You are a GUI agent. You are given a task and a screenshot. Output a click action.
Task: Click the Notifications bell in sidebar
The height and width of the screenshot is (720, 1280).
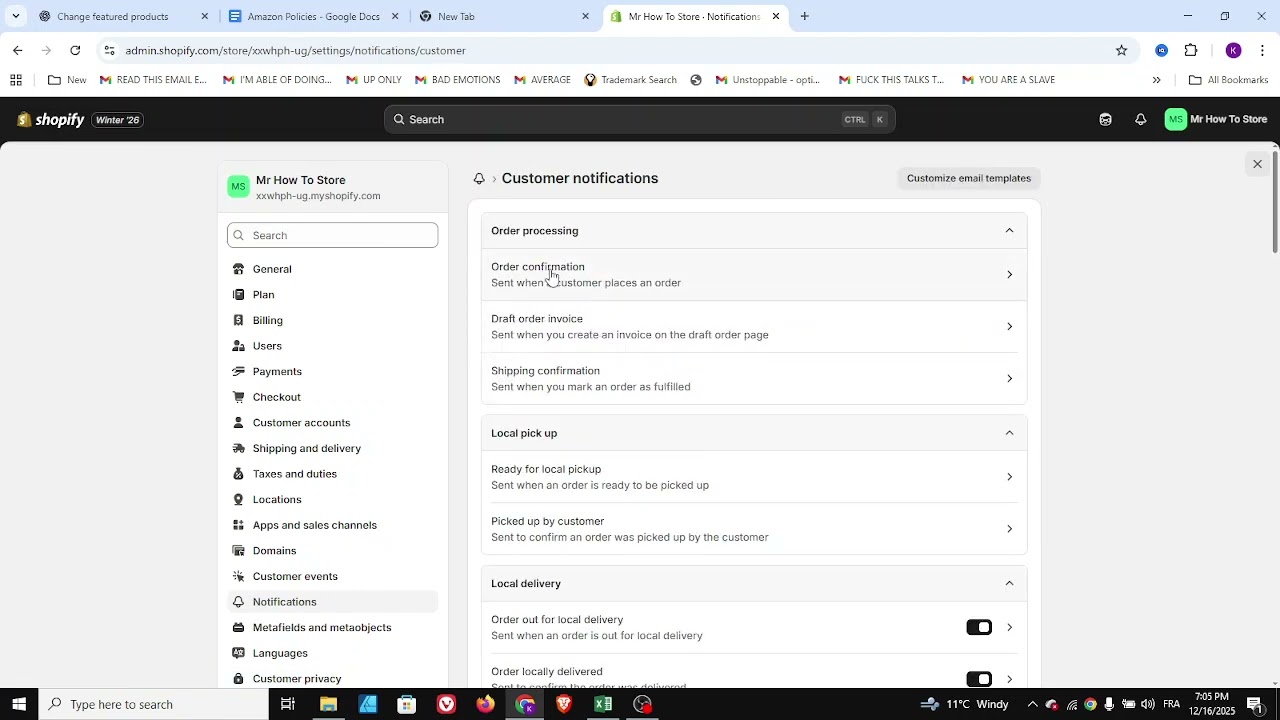[238, 602]
